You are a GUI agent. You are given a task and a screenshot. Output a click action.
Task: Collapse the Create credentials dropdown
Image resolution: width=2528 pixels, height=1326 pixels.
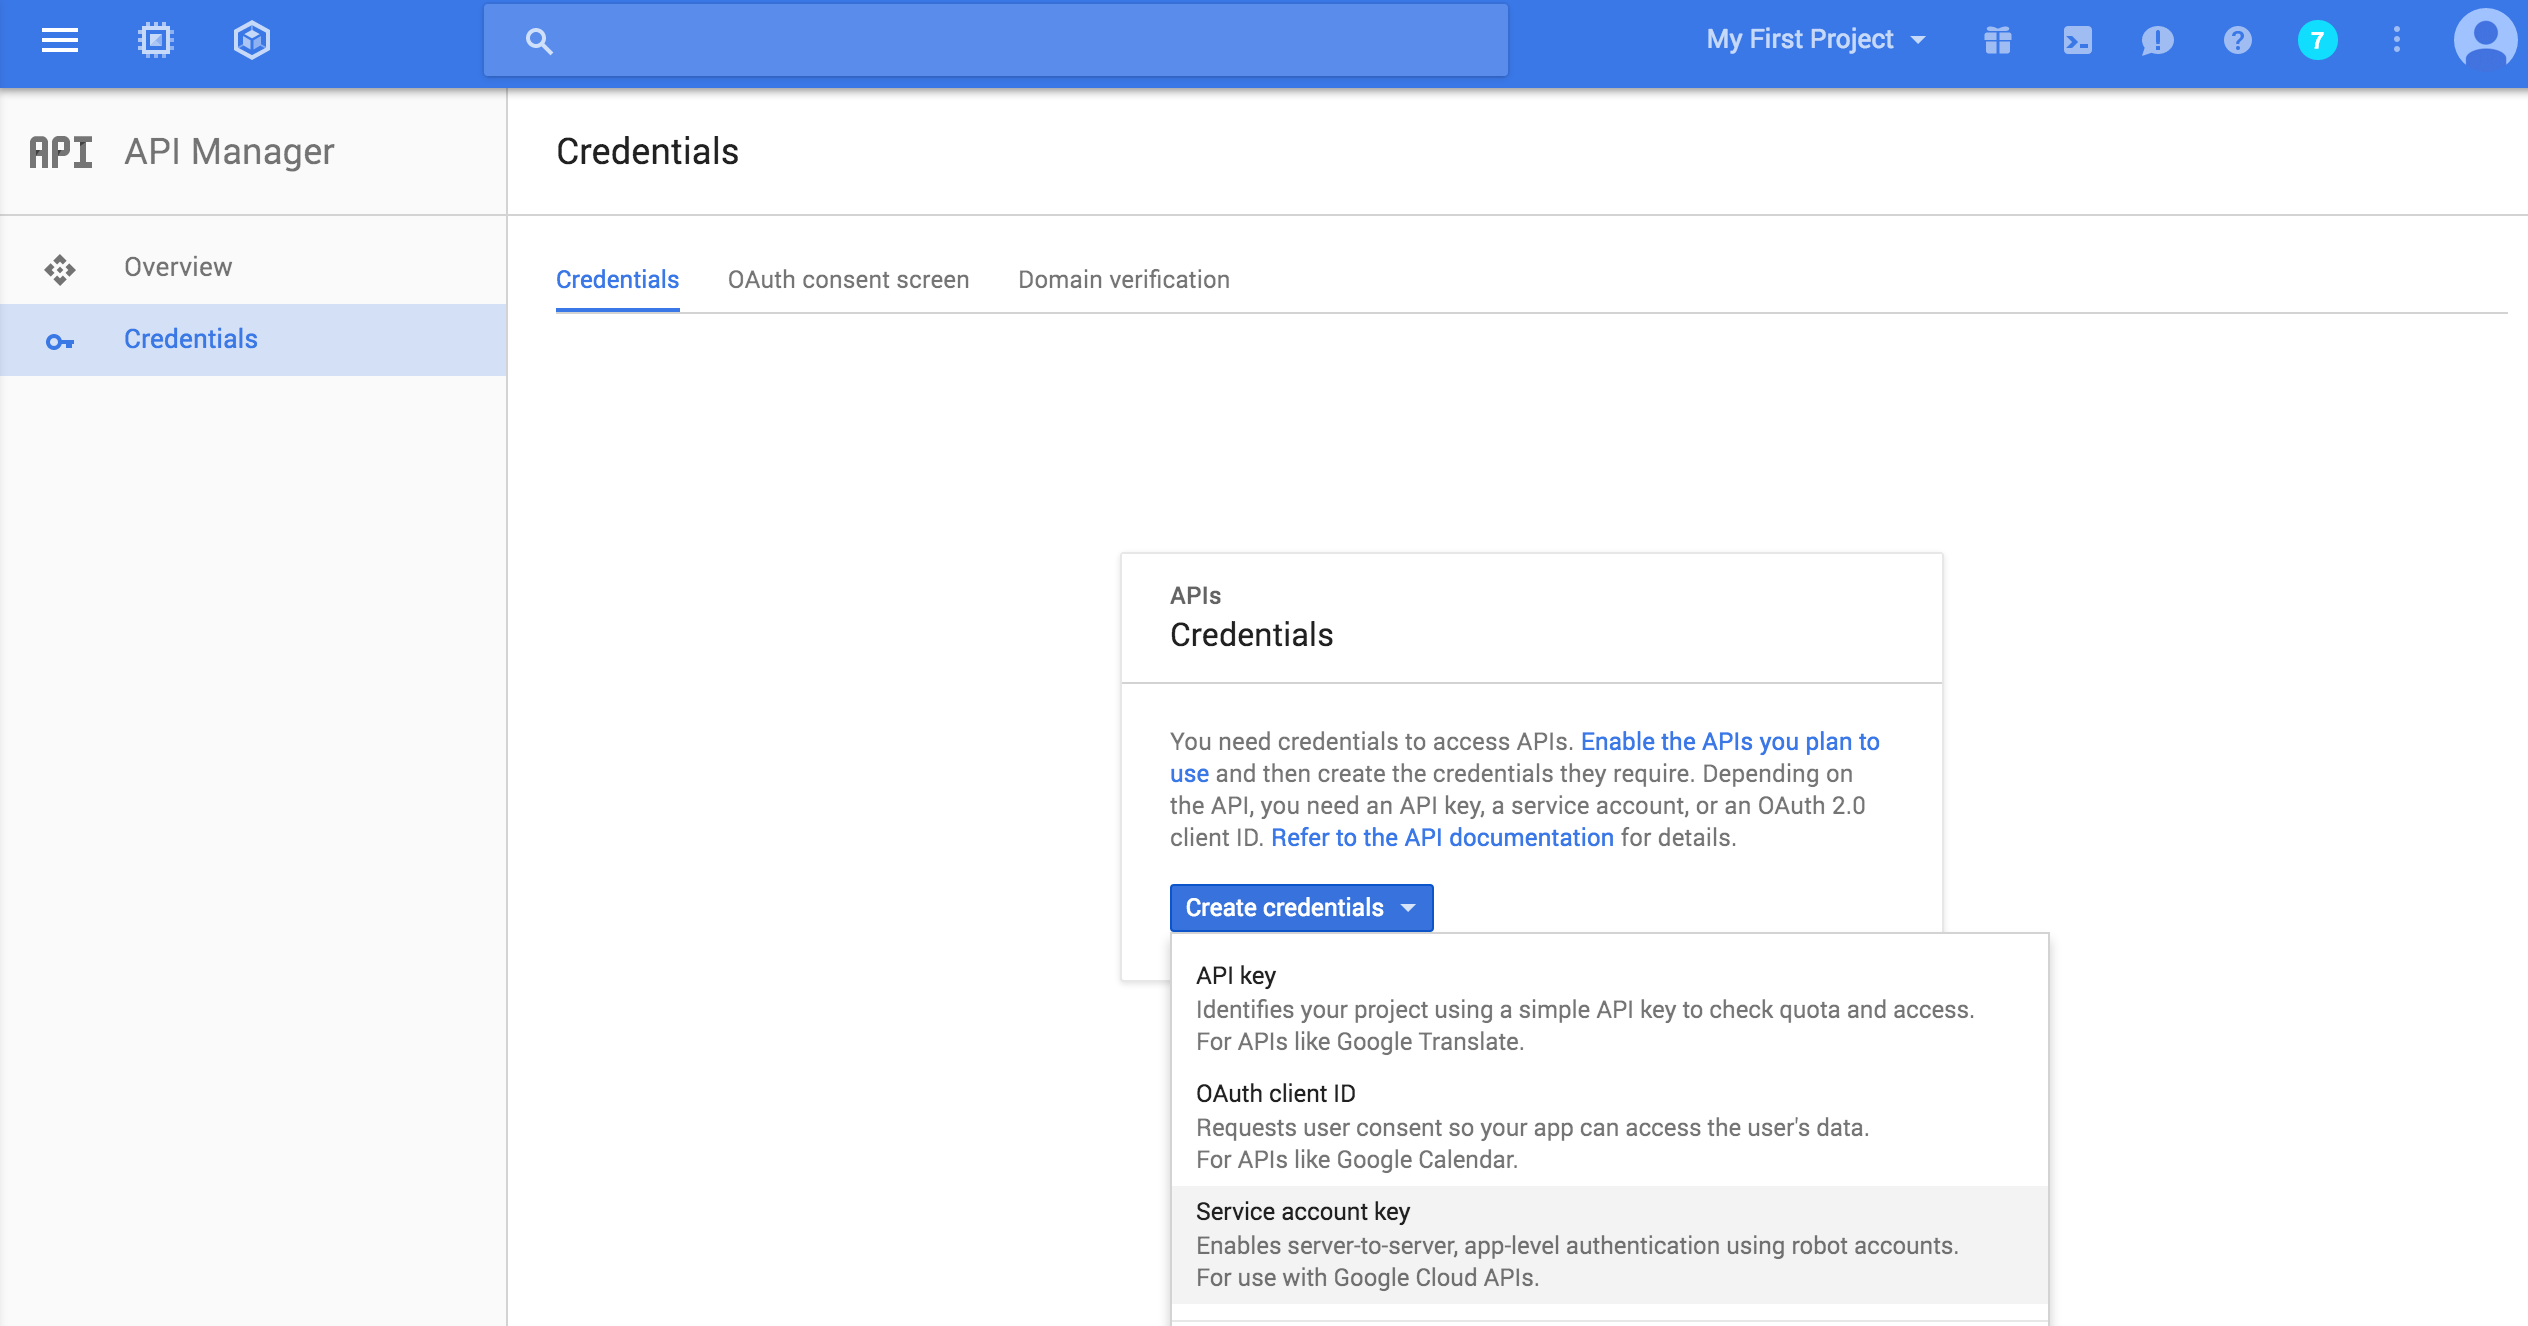[x=1301, y=908]
